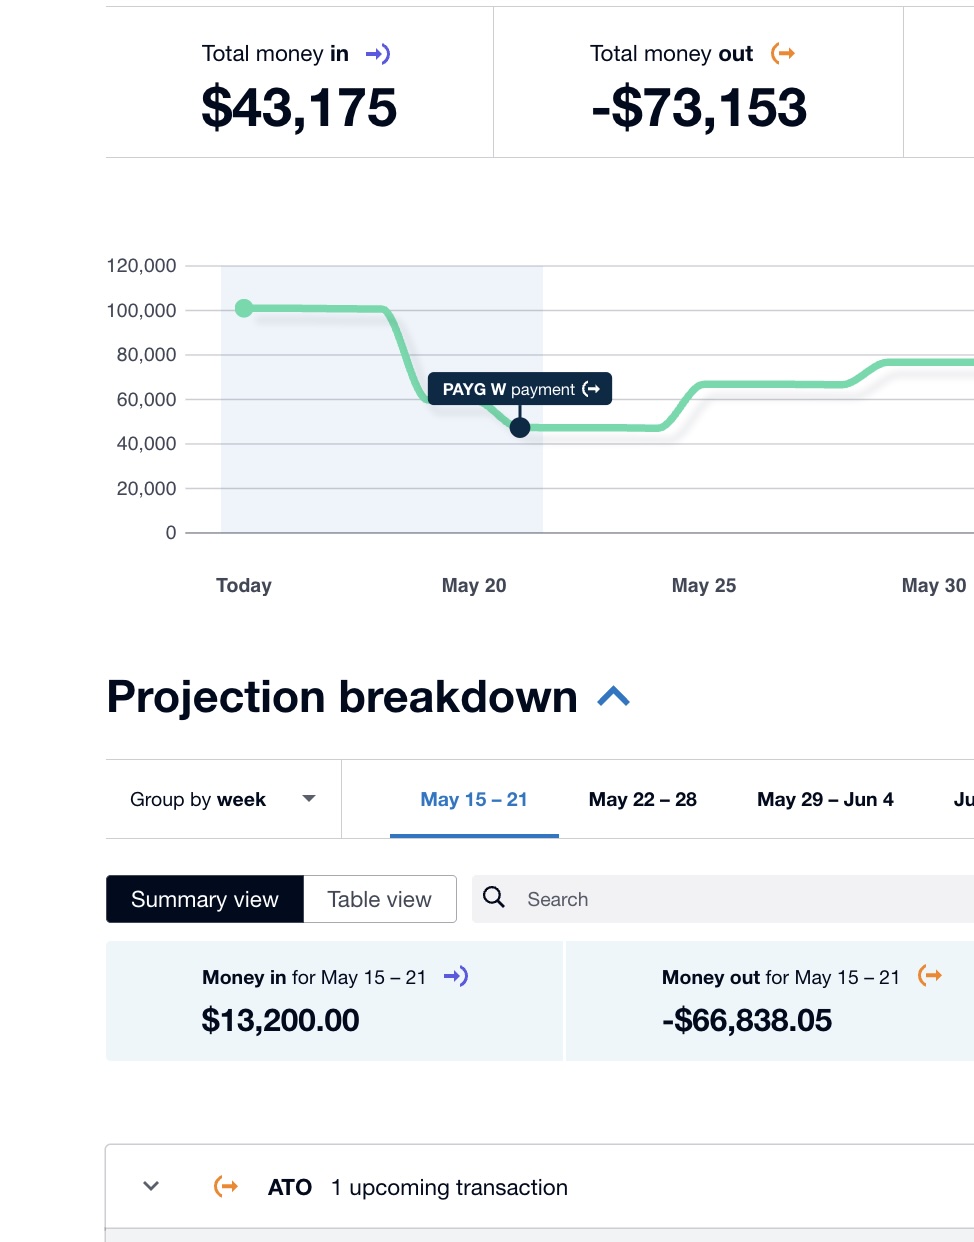Click the orange money-out icon in ATO row

click(x=227, y=1186)
